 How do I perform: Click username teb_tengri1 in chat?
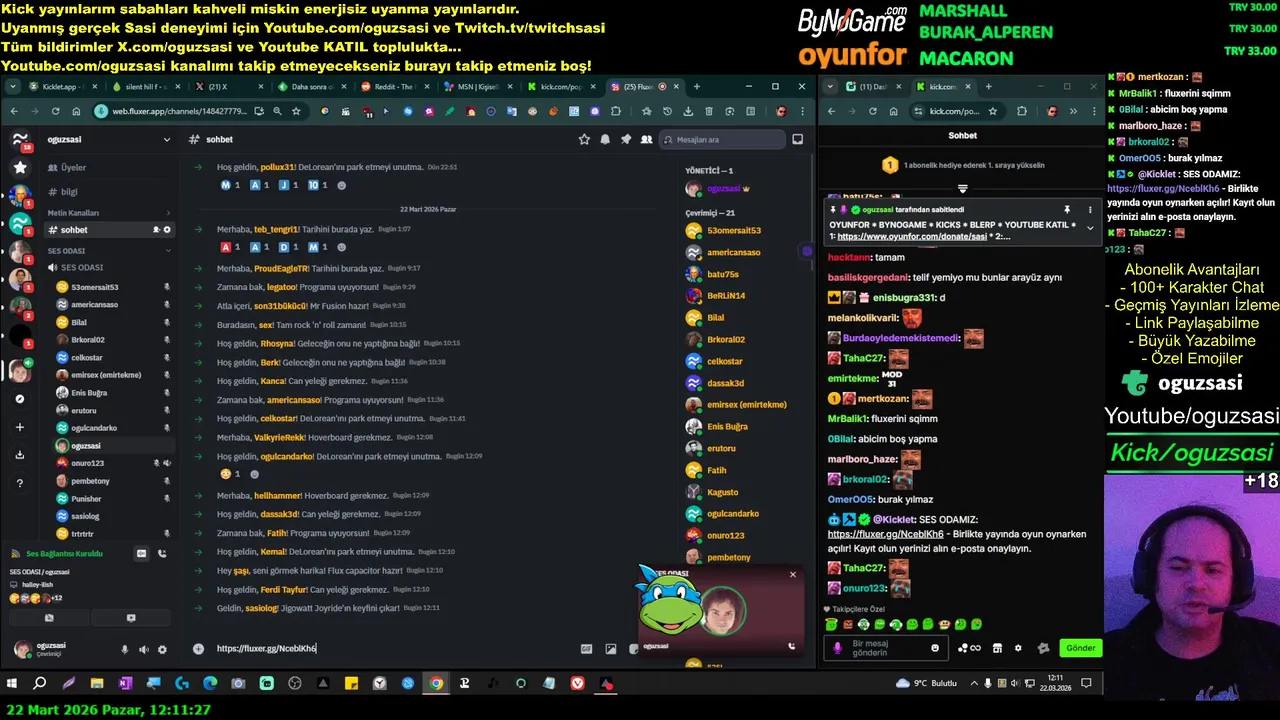(275, 229)
